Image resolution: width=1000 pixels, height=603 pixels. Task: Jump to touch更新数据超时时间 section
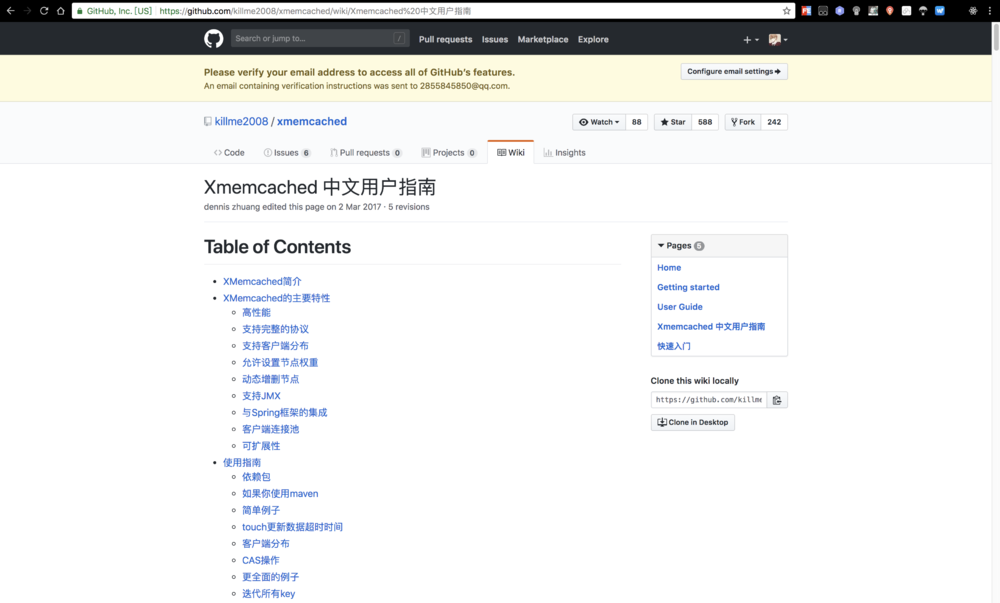click(x=292, y=527)
